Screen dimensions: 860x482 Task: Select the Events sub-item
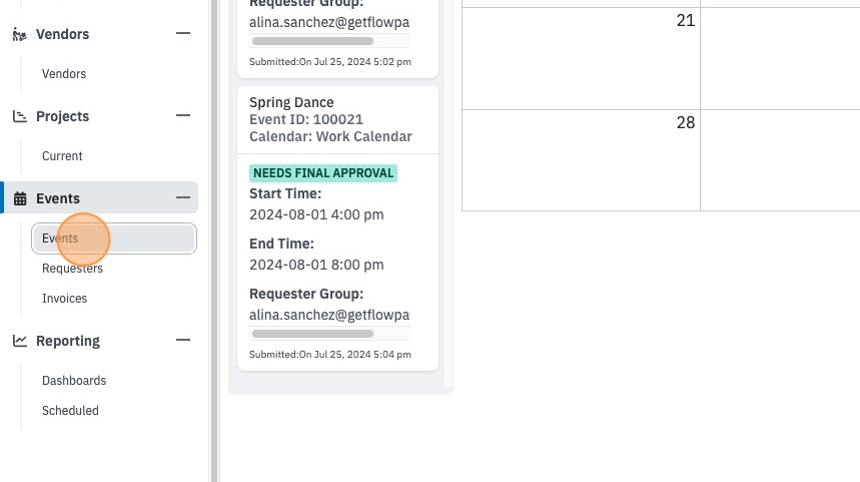pos(114,239)
